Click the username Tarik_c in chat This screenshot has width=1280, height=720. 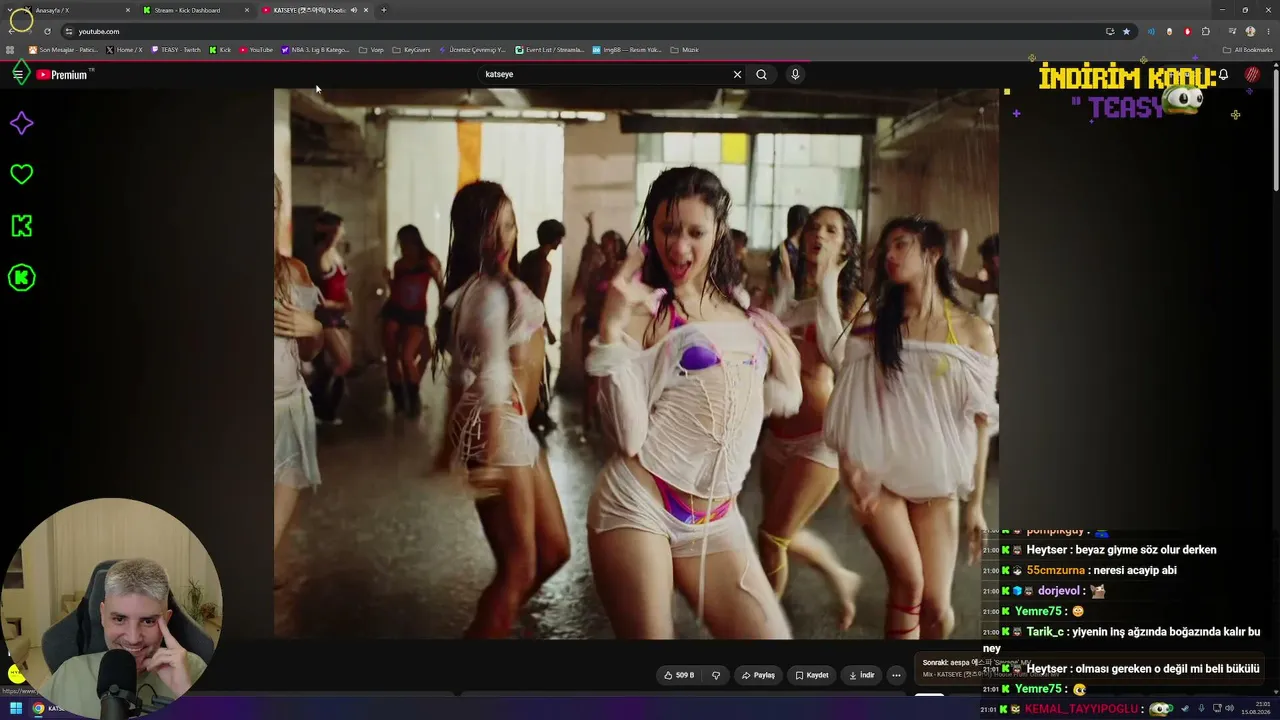click(x=1045, y=632)
